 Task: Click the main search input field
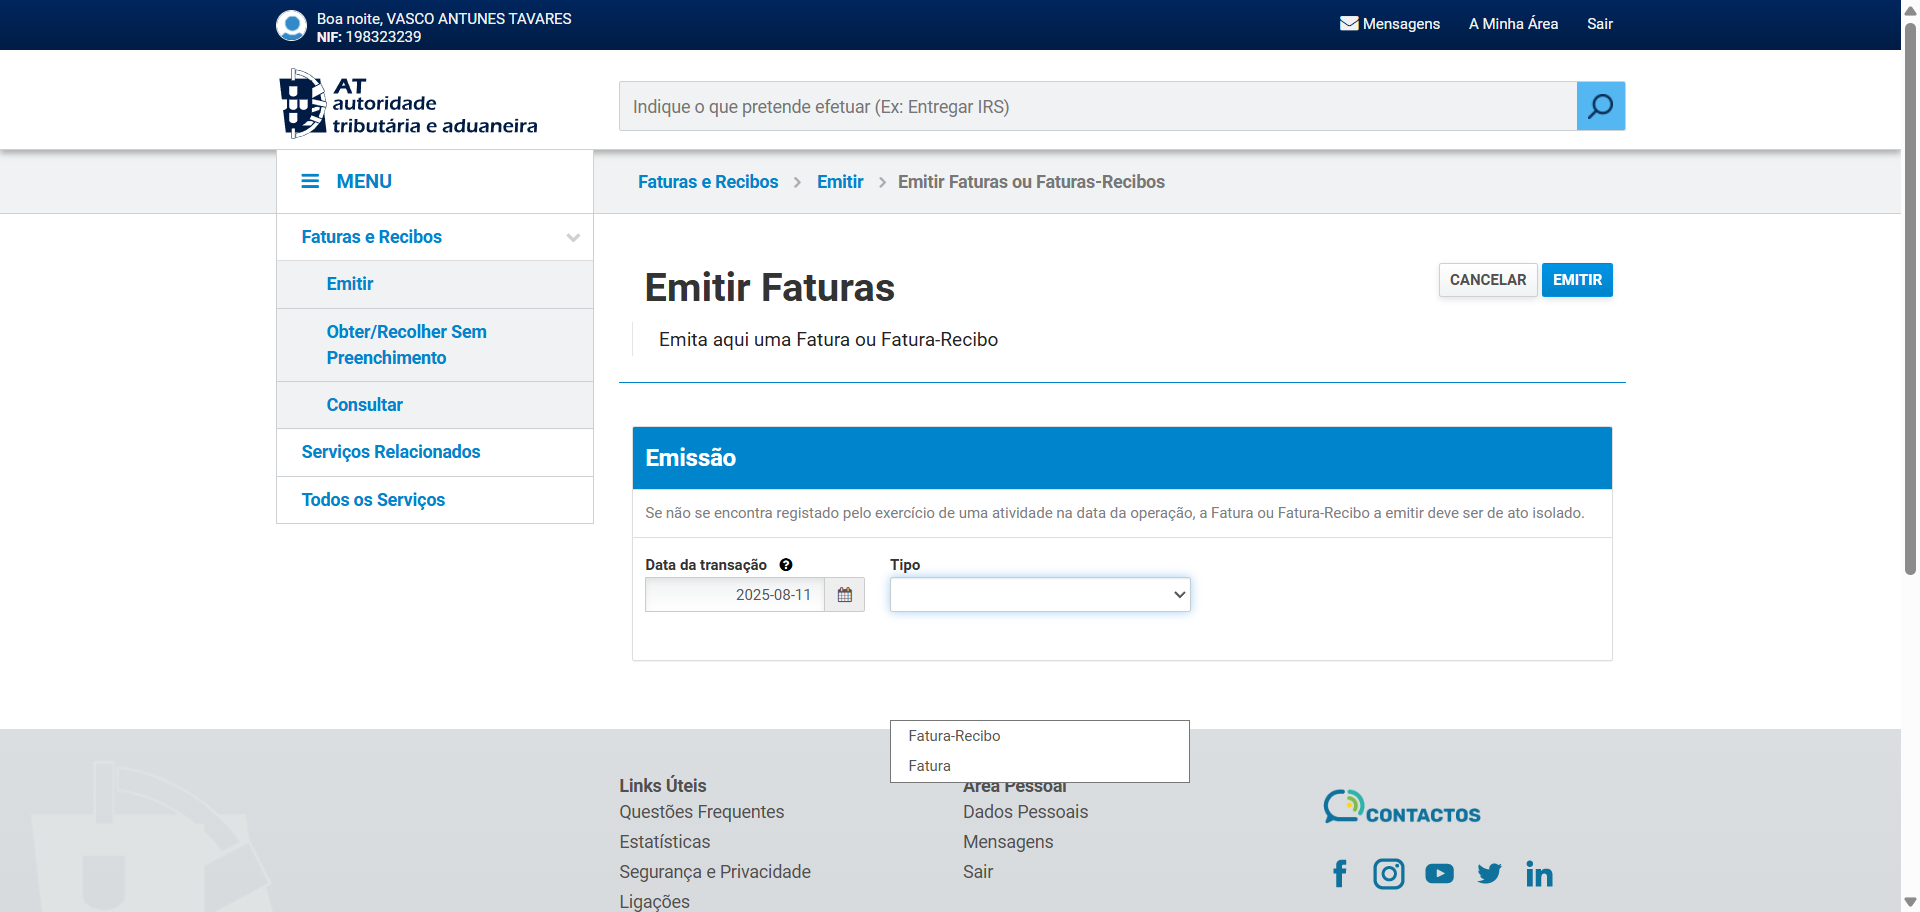[1098, 106]
